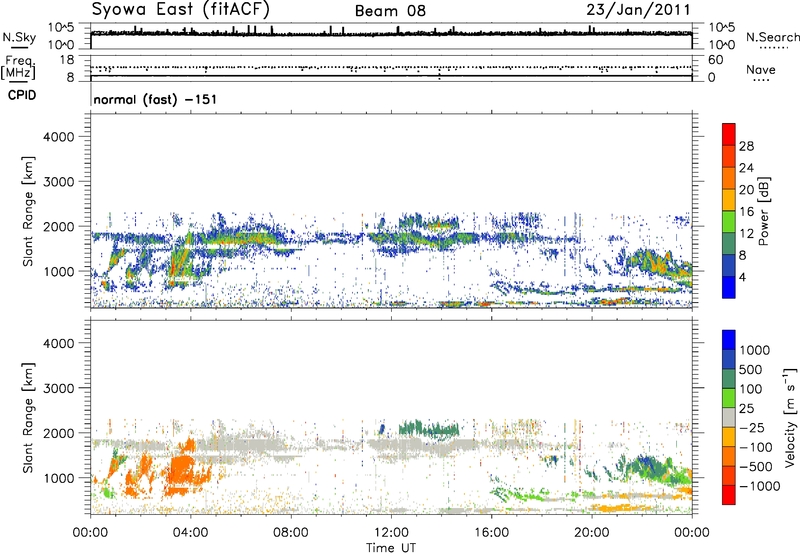
Task: Click the 20:00 time axis tick label
Action: (592, 533)
